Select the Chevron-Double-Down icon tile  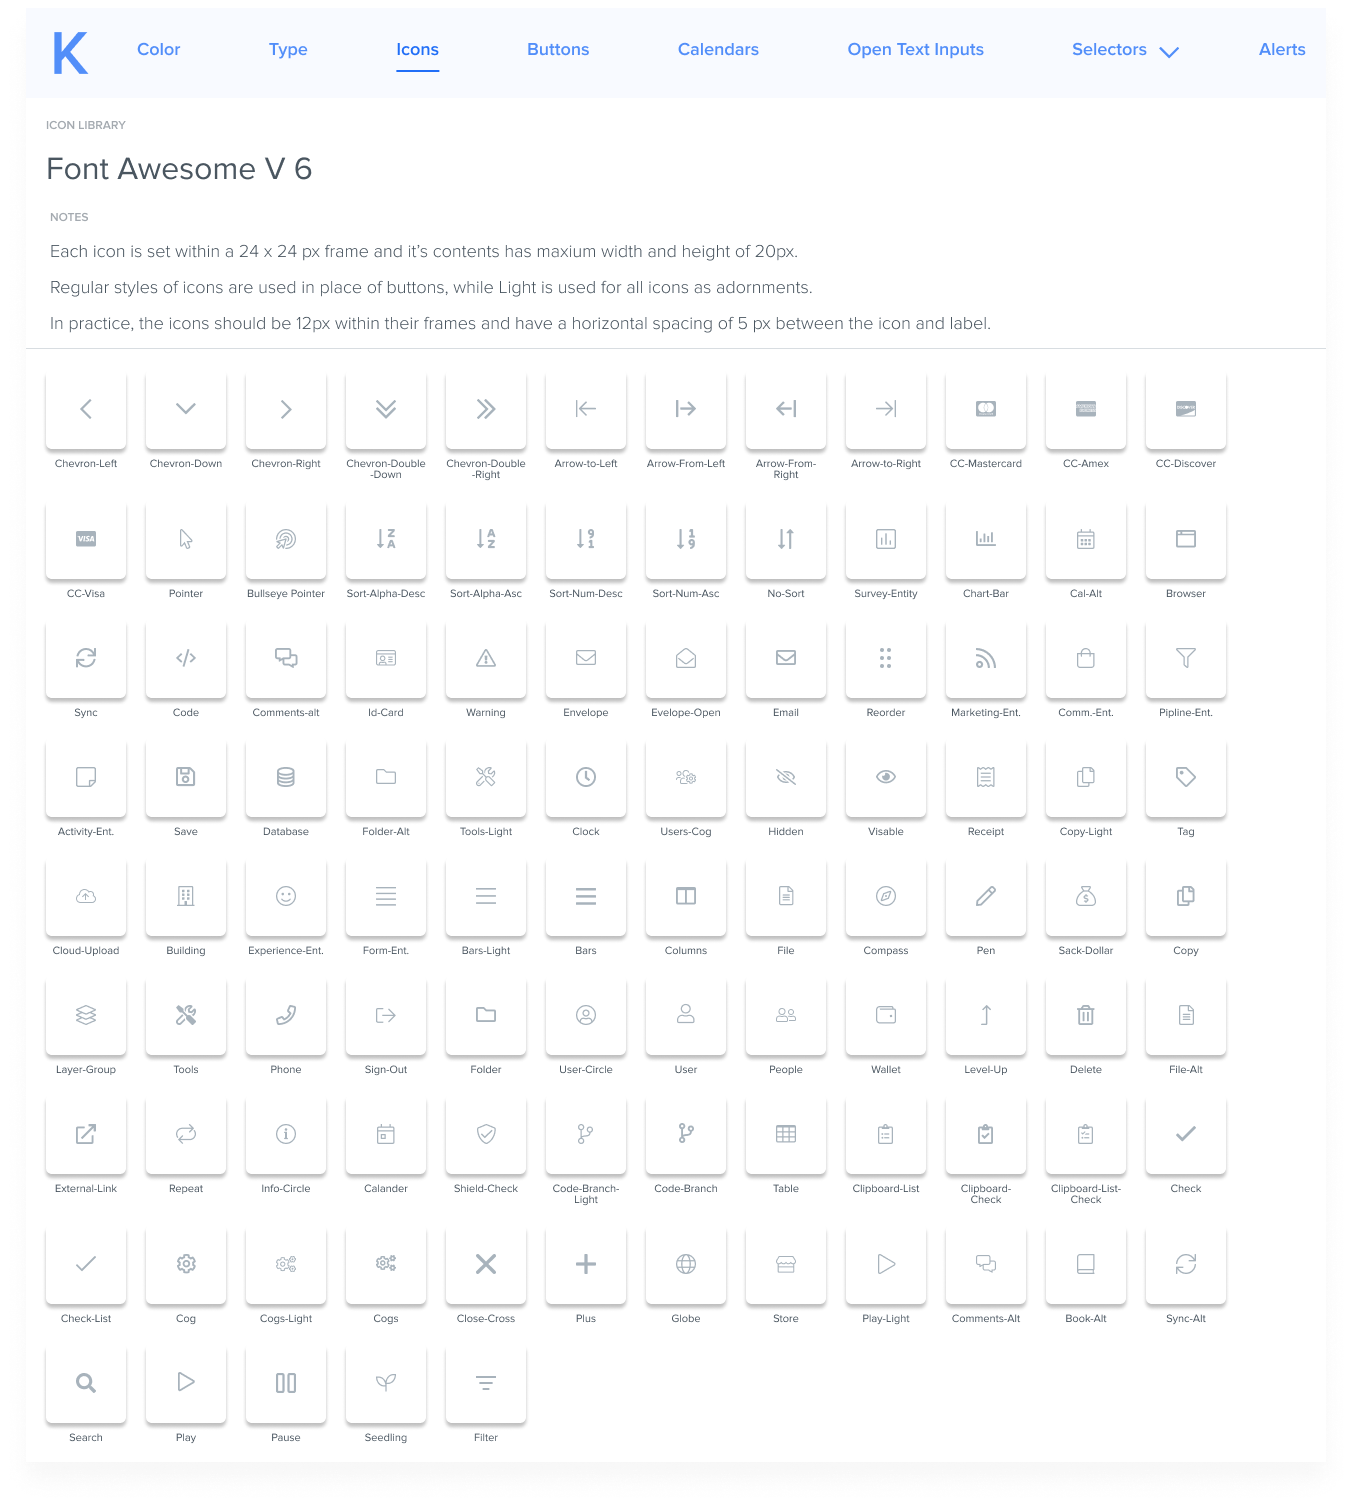tap(386, 409)
